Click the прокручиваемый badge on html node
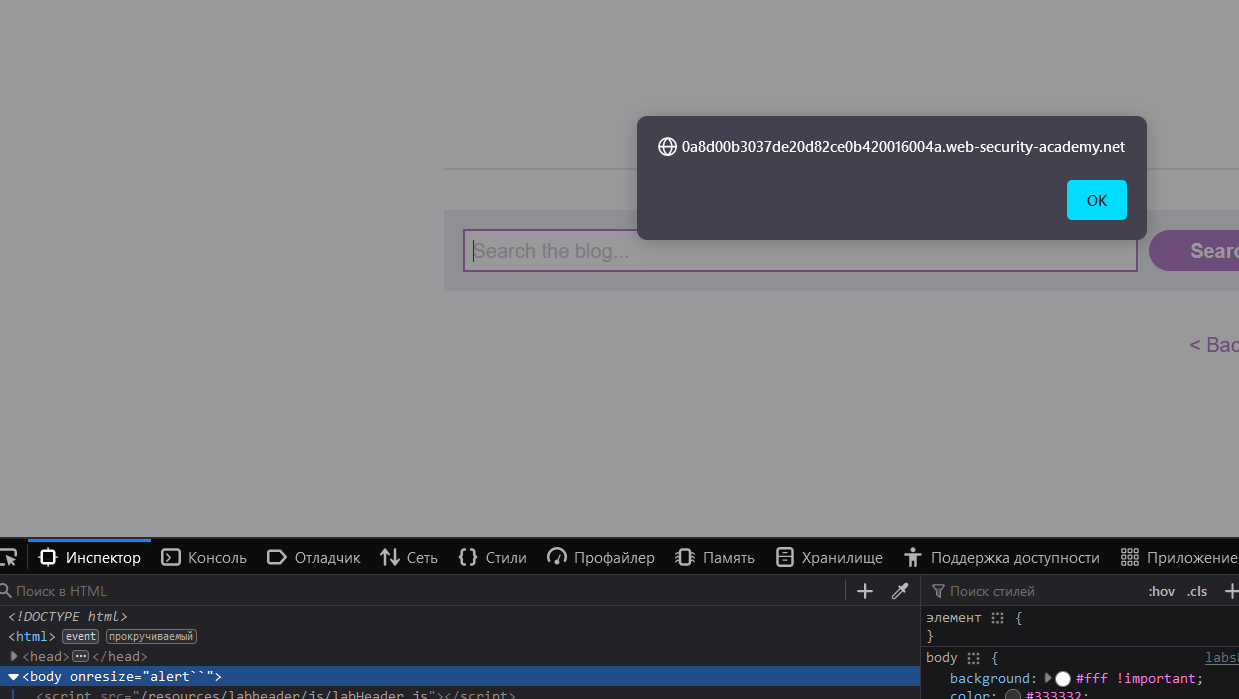1239x699 pixels. [x=152, y=636]
